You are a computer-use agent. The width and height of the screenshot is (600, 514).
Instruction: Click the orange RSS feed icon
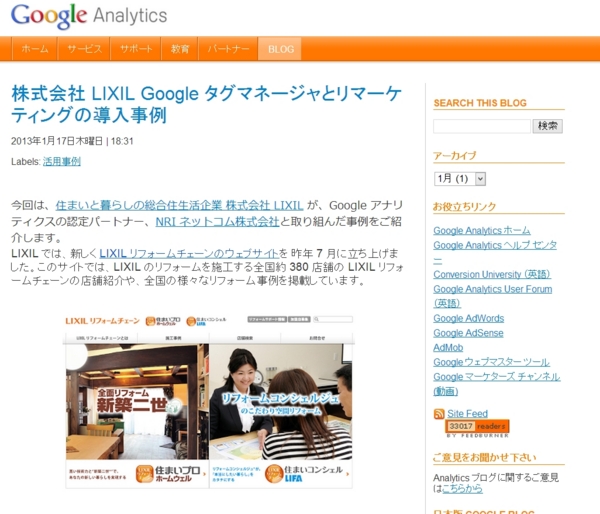tap(439, 414)
